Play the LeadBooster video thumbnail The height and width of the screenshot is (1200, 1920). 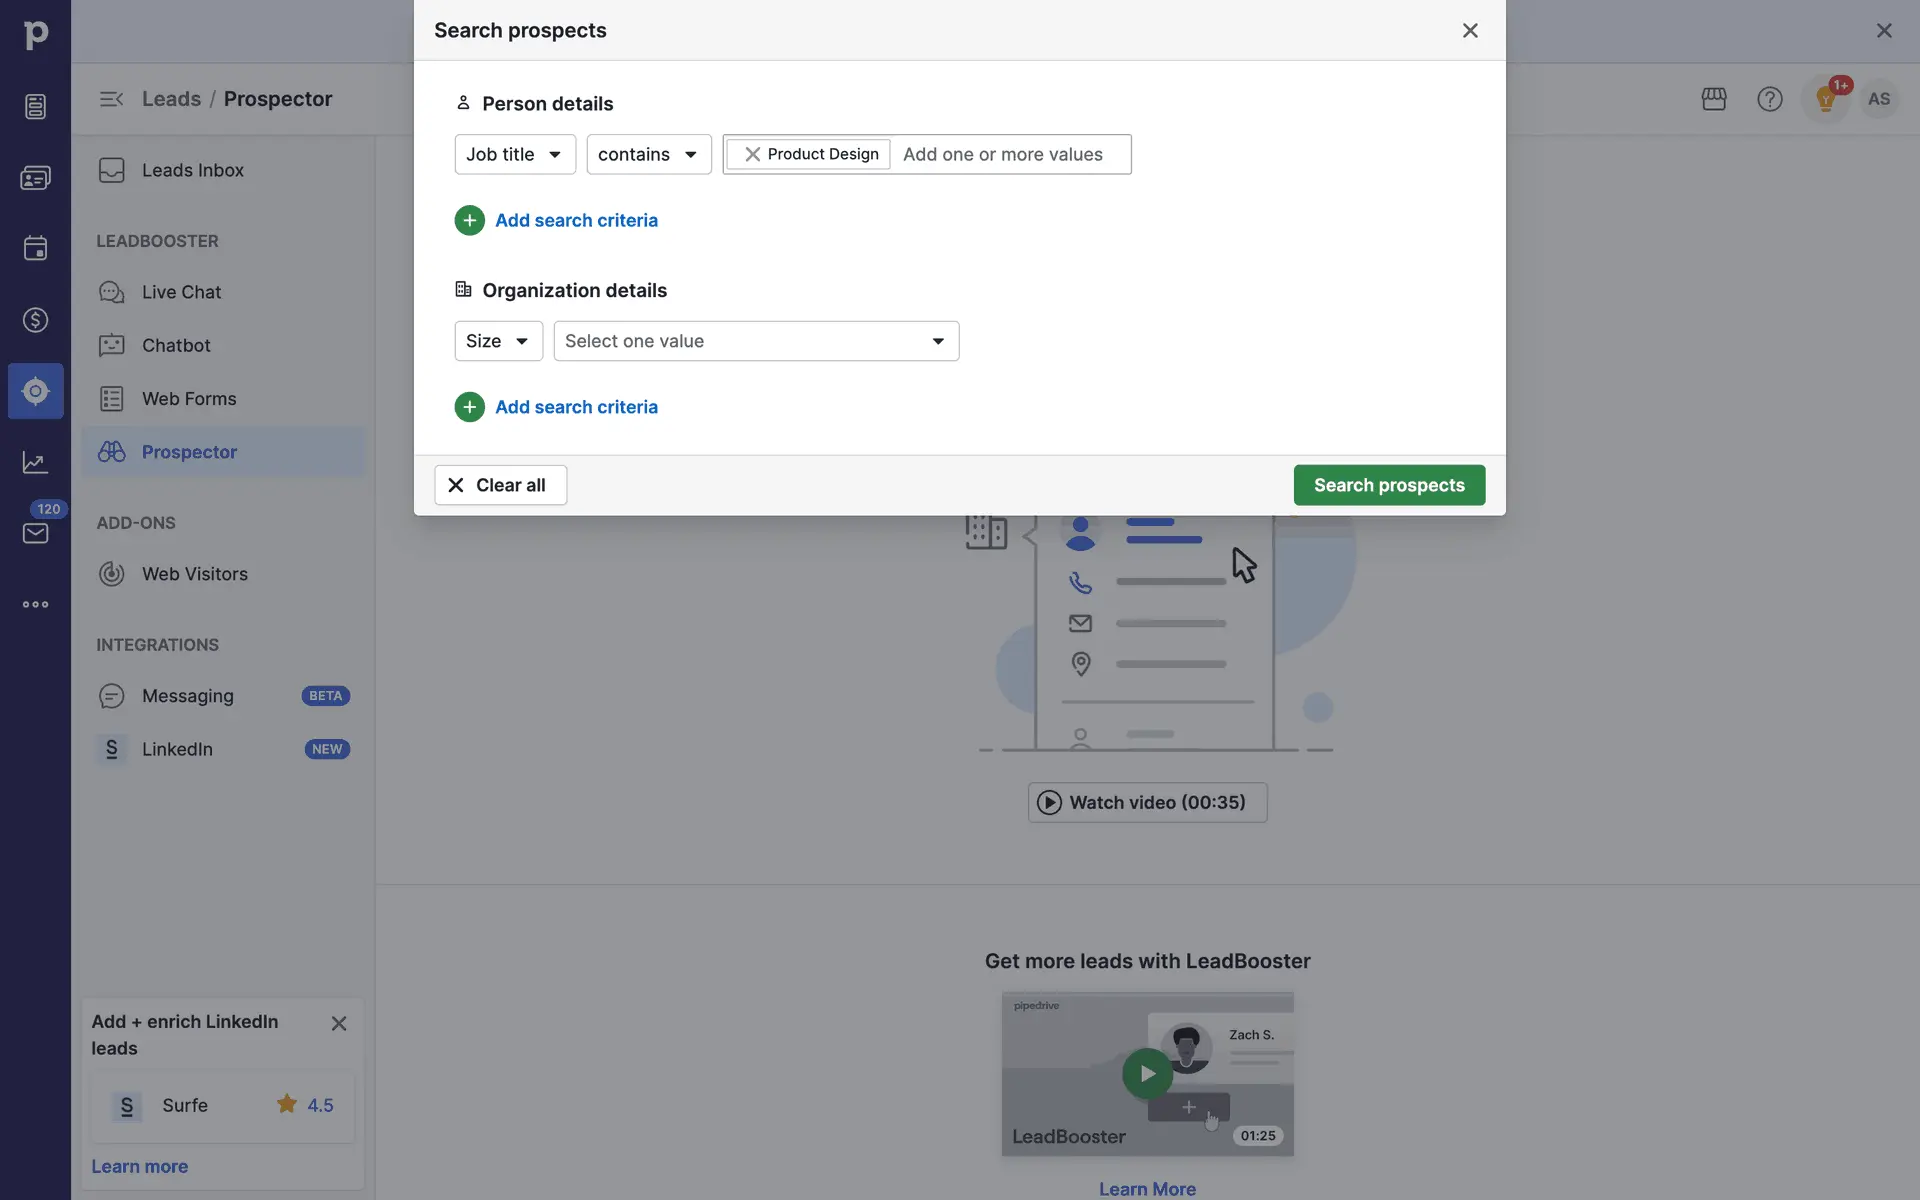tap(1147, 1074)
